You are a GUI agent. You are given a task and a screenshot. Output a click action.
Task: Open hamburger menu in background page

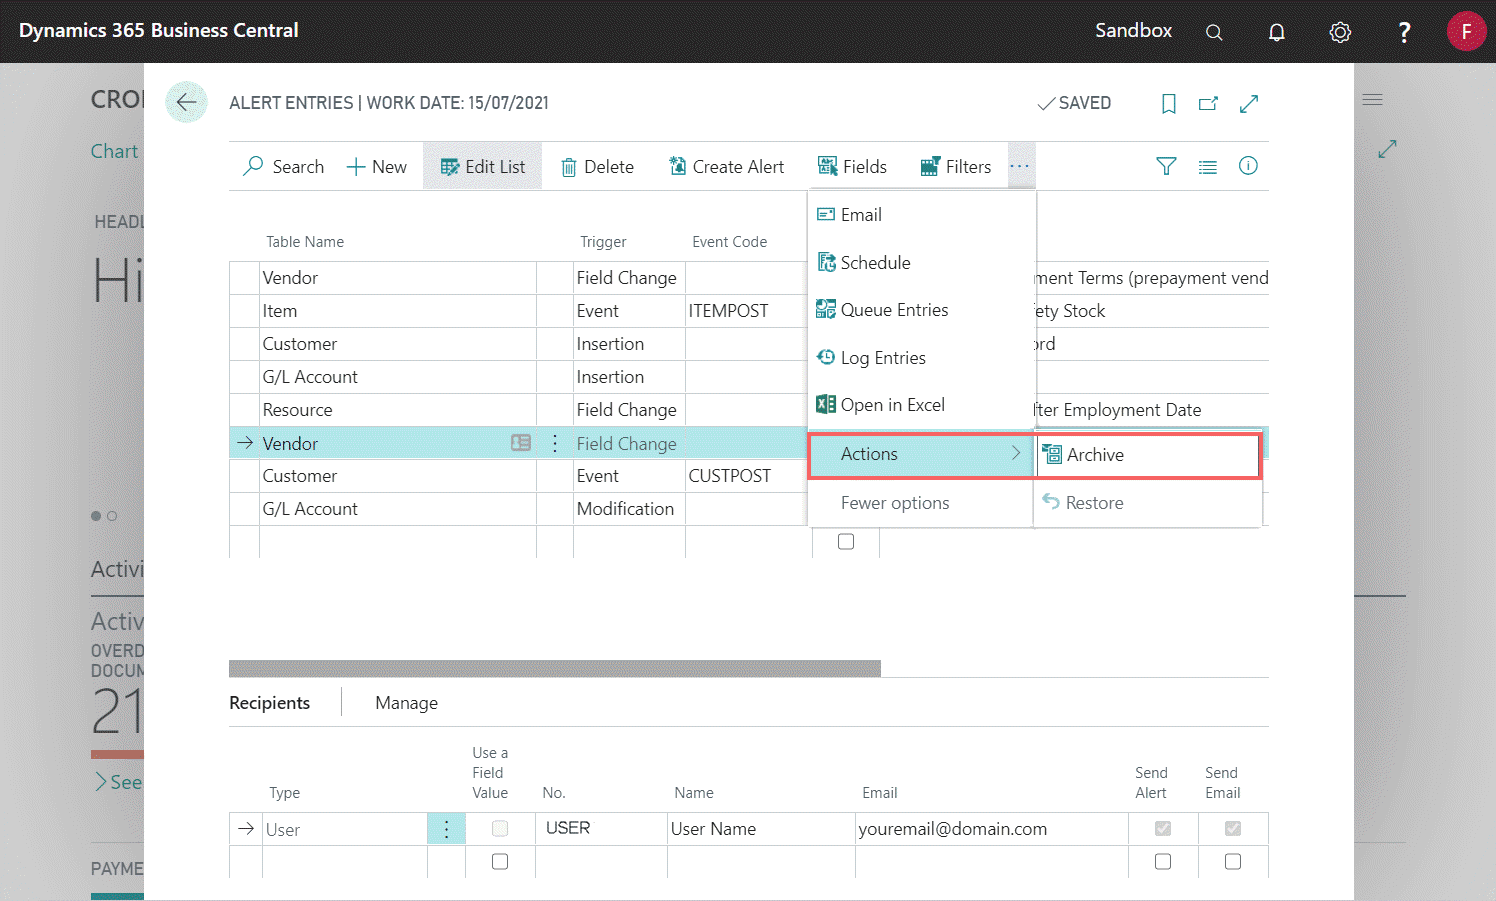pos(1373,100)
